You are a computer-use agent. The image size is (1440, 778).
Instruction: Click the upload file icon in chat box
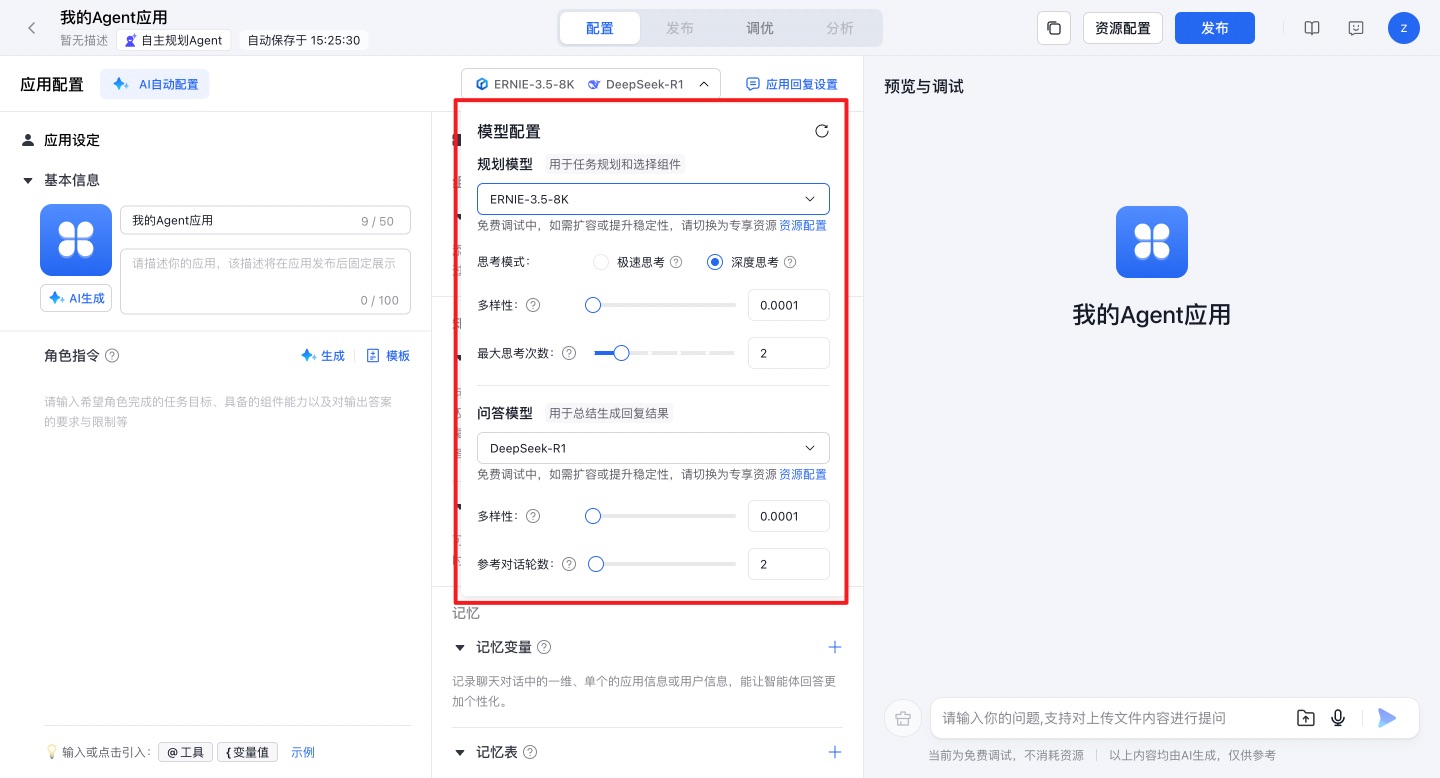[x=1306, y=718]
